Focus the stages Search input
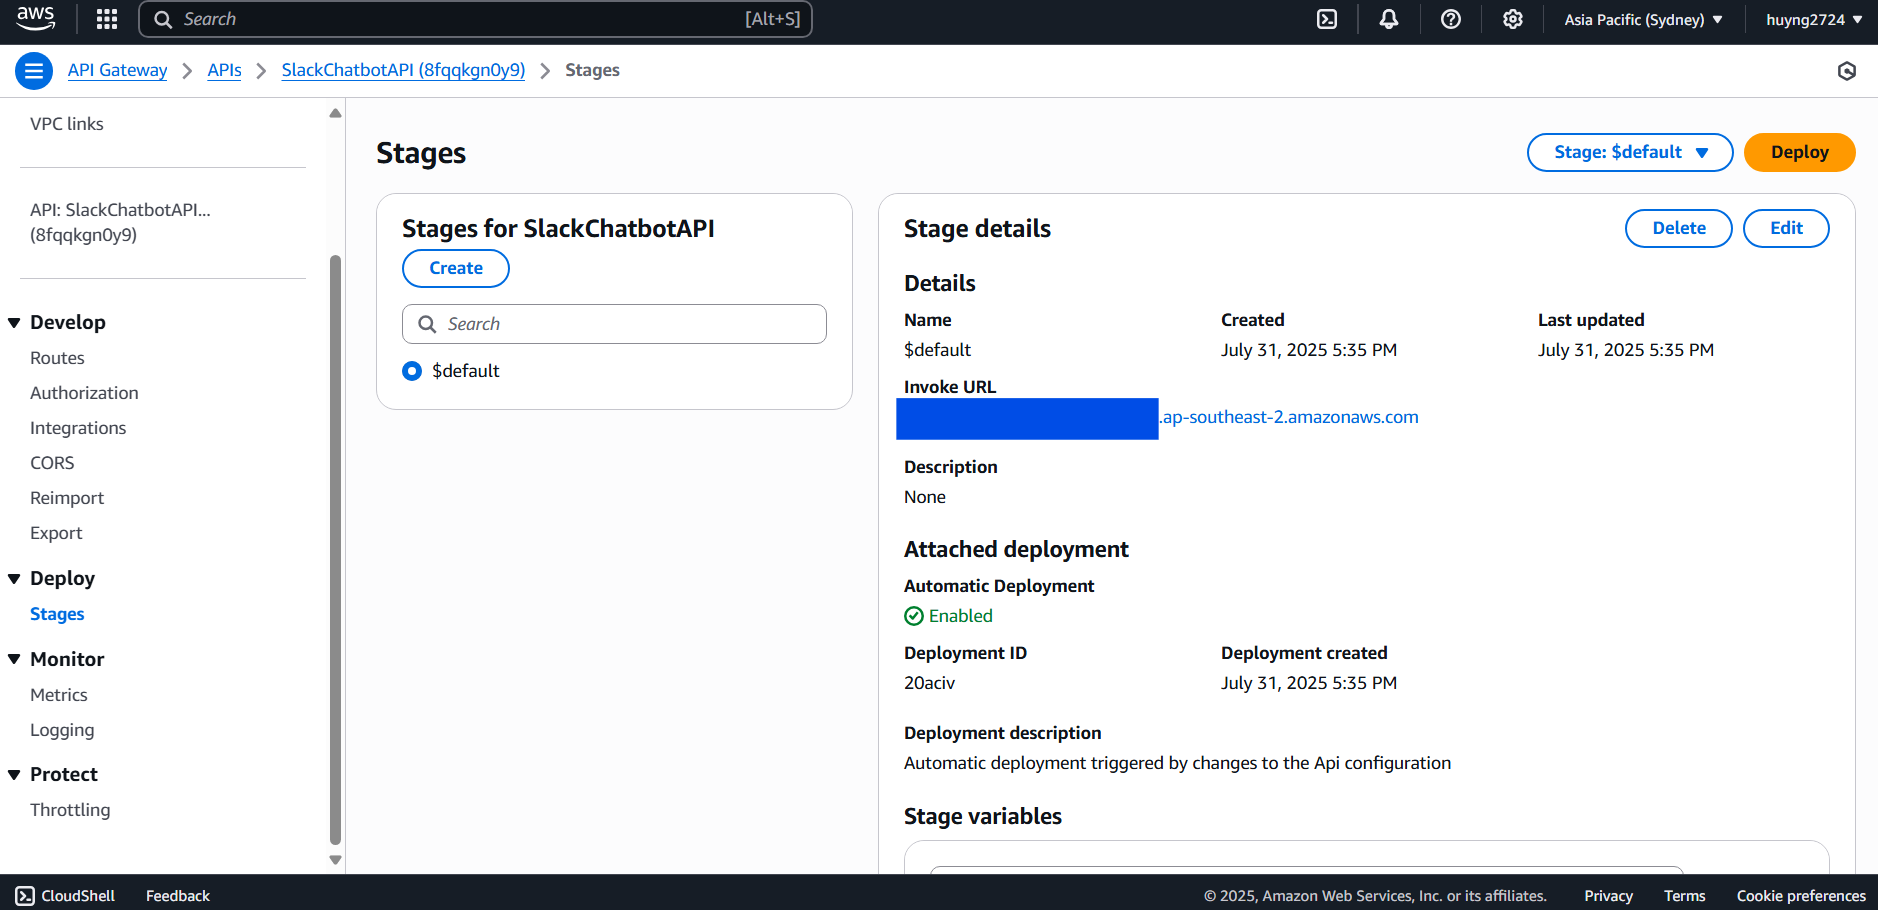This screenshot has height=910, width=1878. click(614, 324)
